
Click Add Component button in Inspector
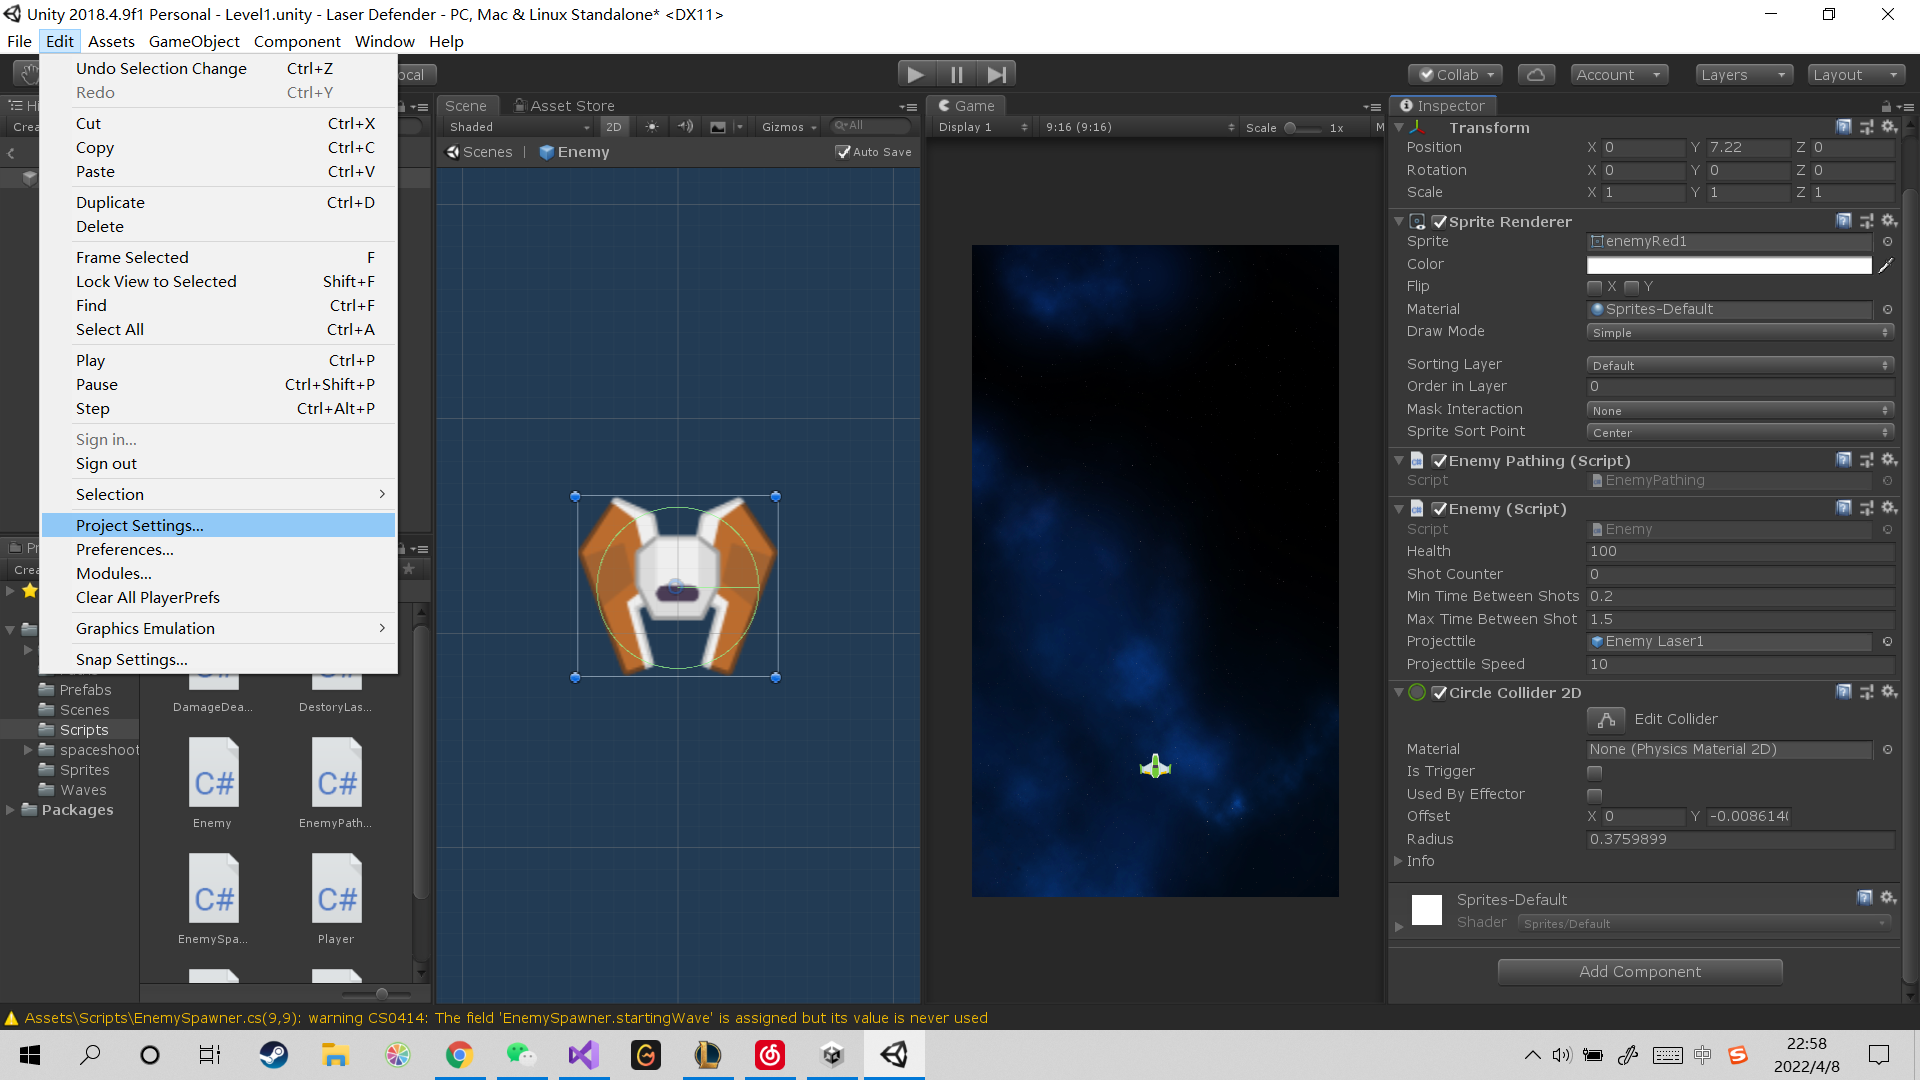pos(1640,971)
